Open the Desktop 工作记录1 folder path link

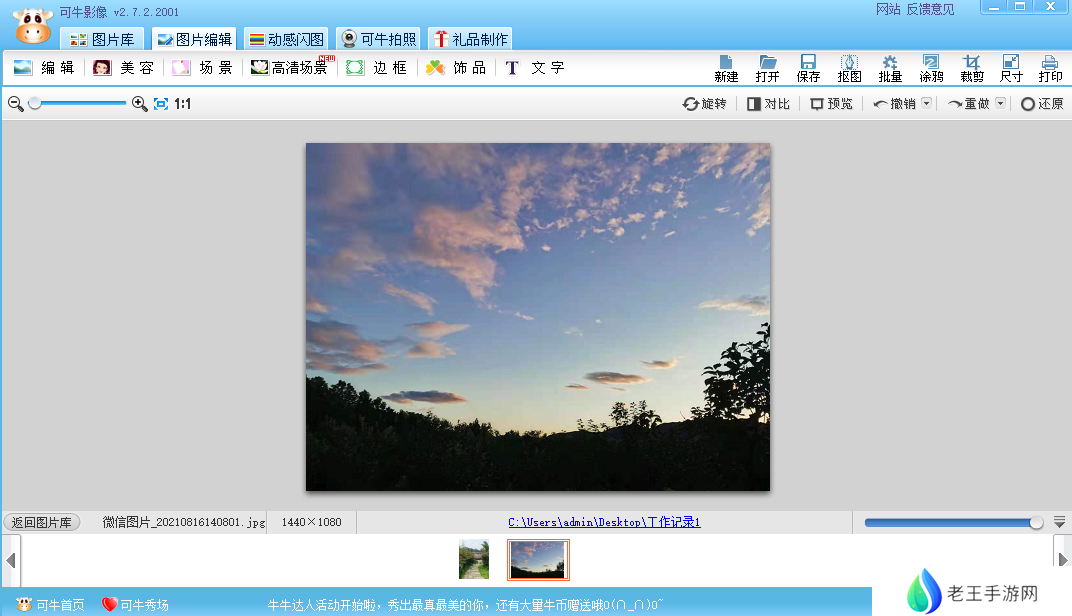pyautogui.click(x=604, y=522)
